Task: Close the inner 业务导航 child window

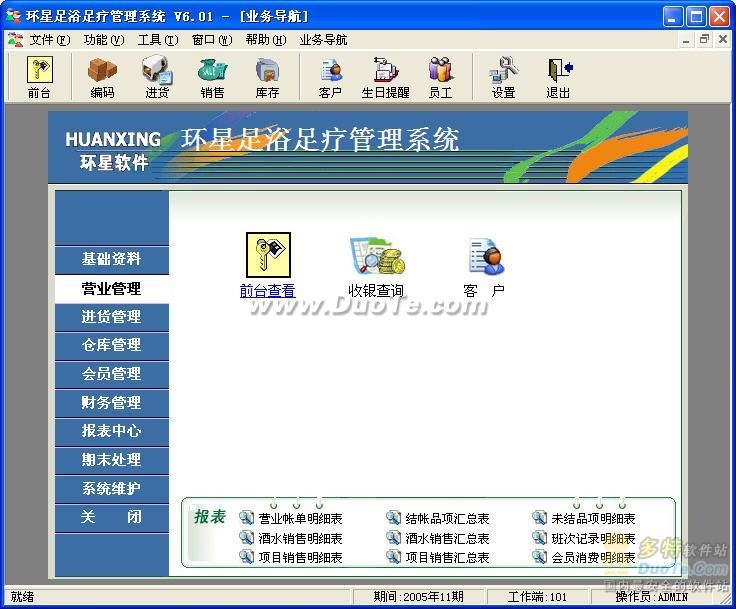Action: (723, 40)
